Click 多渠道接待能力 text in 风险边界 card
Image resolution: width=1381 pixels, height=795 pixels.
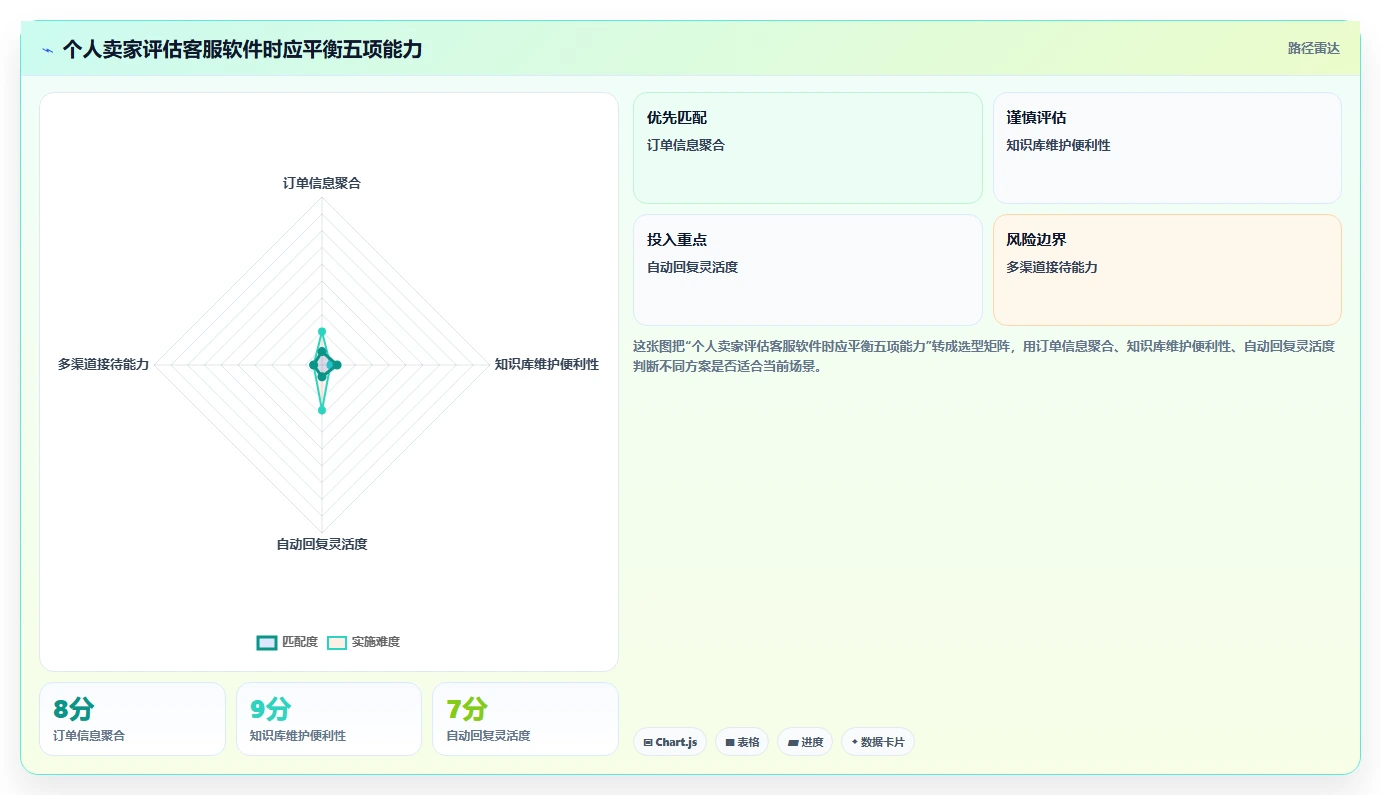click(1052, 267)
